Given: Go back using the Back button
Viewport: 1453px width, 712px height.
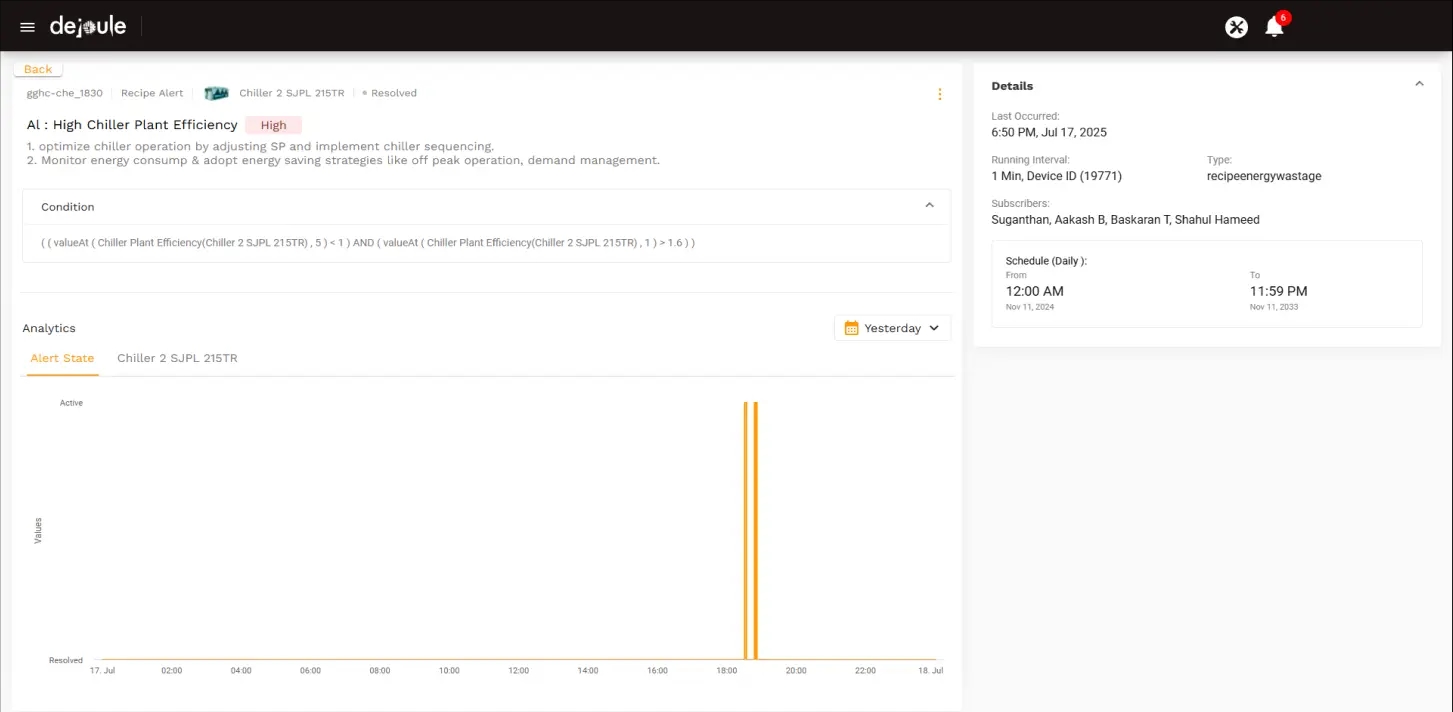Looking at the screenshot, I should coord(38,69).
